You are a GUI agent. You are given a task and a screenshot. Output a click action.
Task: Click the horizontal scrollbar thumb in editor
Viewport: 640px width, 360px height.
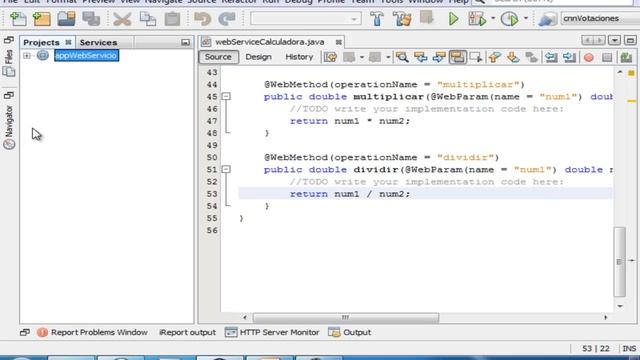tap(346, 318)
